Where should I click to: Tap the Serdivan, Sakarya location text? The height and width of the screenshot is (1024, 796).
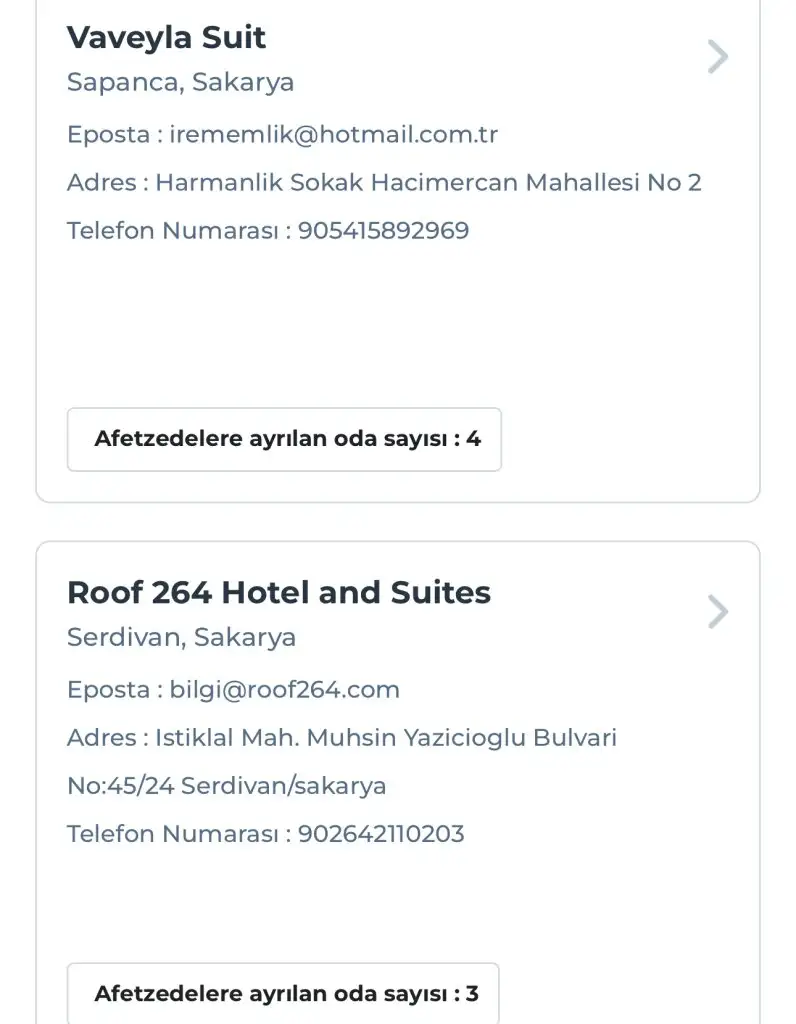pos(181,637)
